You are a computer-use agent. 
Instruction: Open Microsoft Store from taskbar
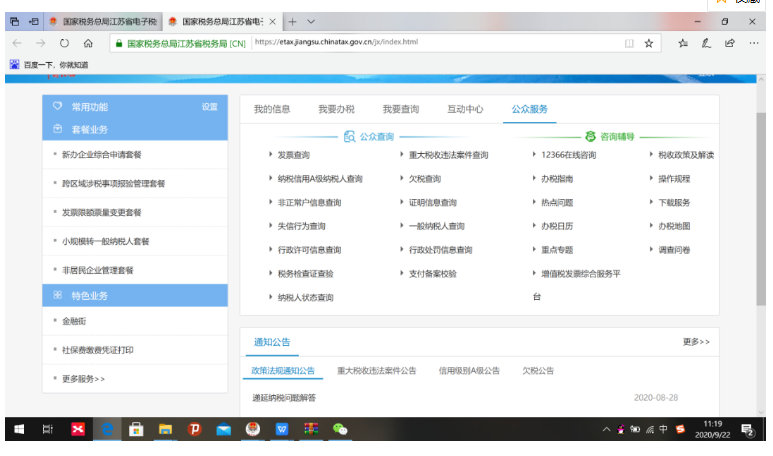(x=136, y=429)
